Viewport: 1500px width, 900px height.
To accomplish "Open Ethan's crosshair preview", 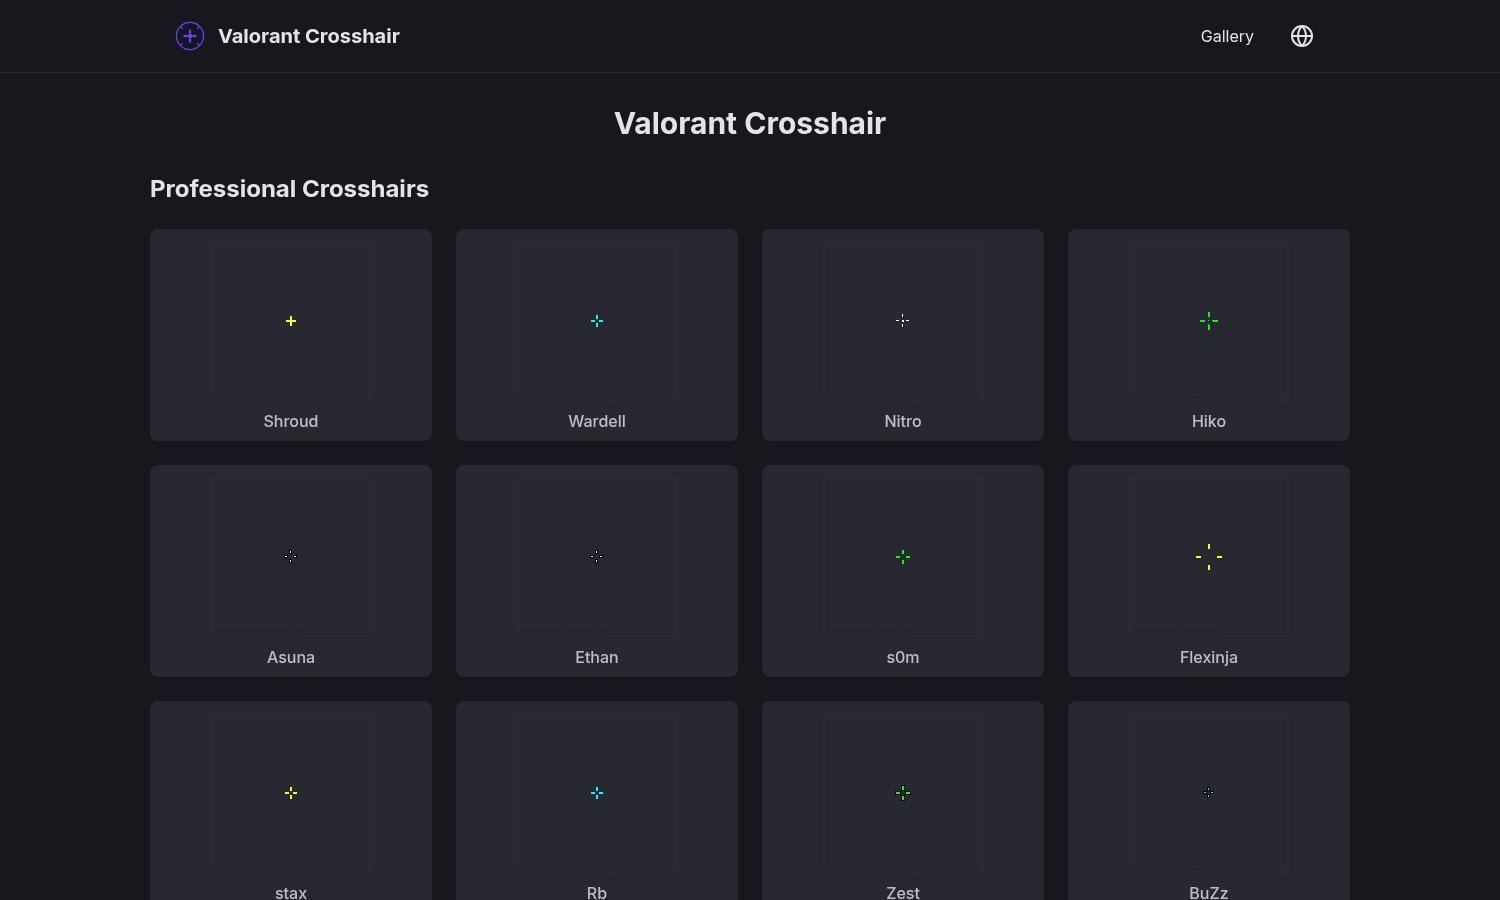I will point(597,557).
